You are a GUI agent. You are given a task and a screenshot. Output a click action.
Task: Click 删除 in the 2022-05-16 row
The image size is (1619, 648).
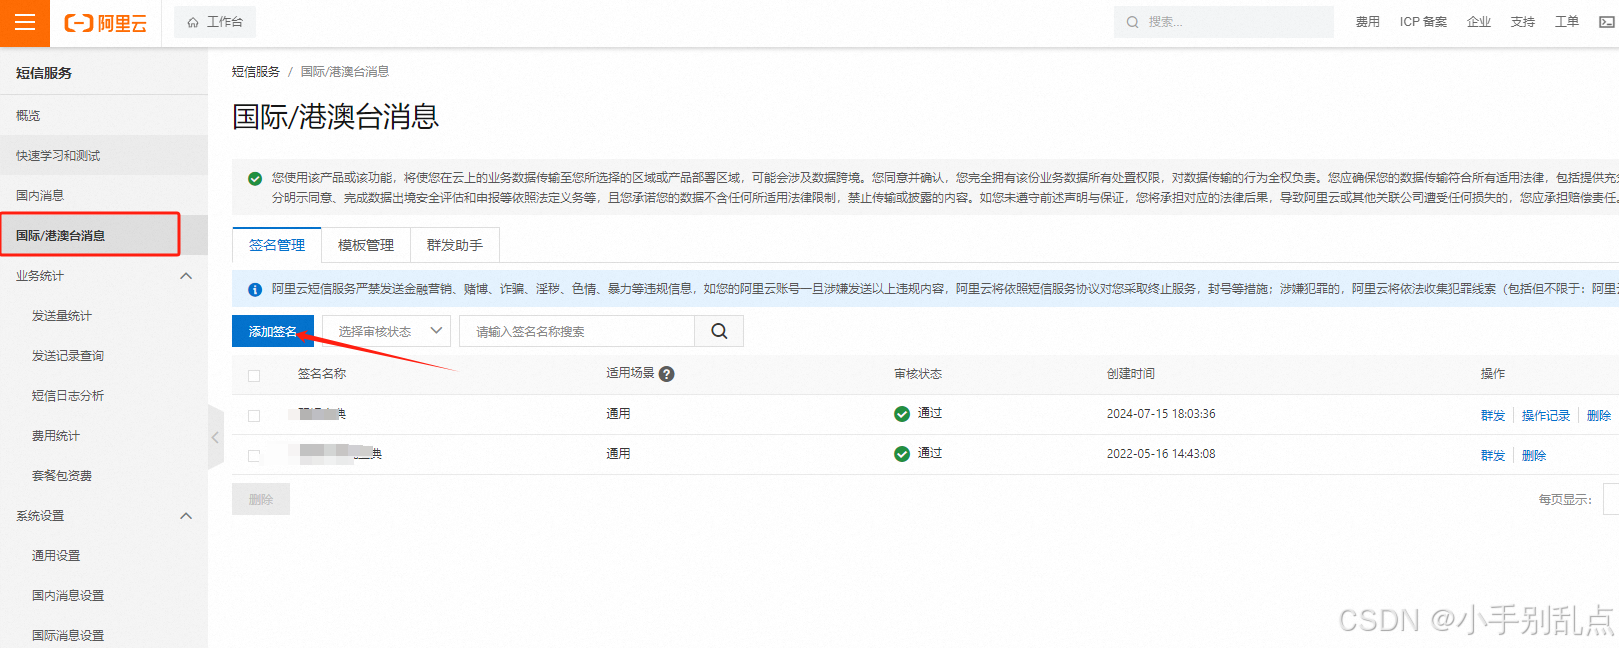coord(1534,456)
